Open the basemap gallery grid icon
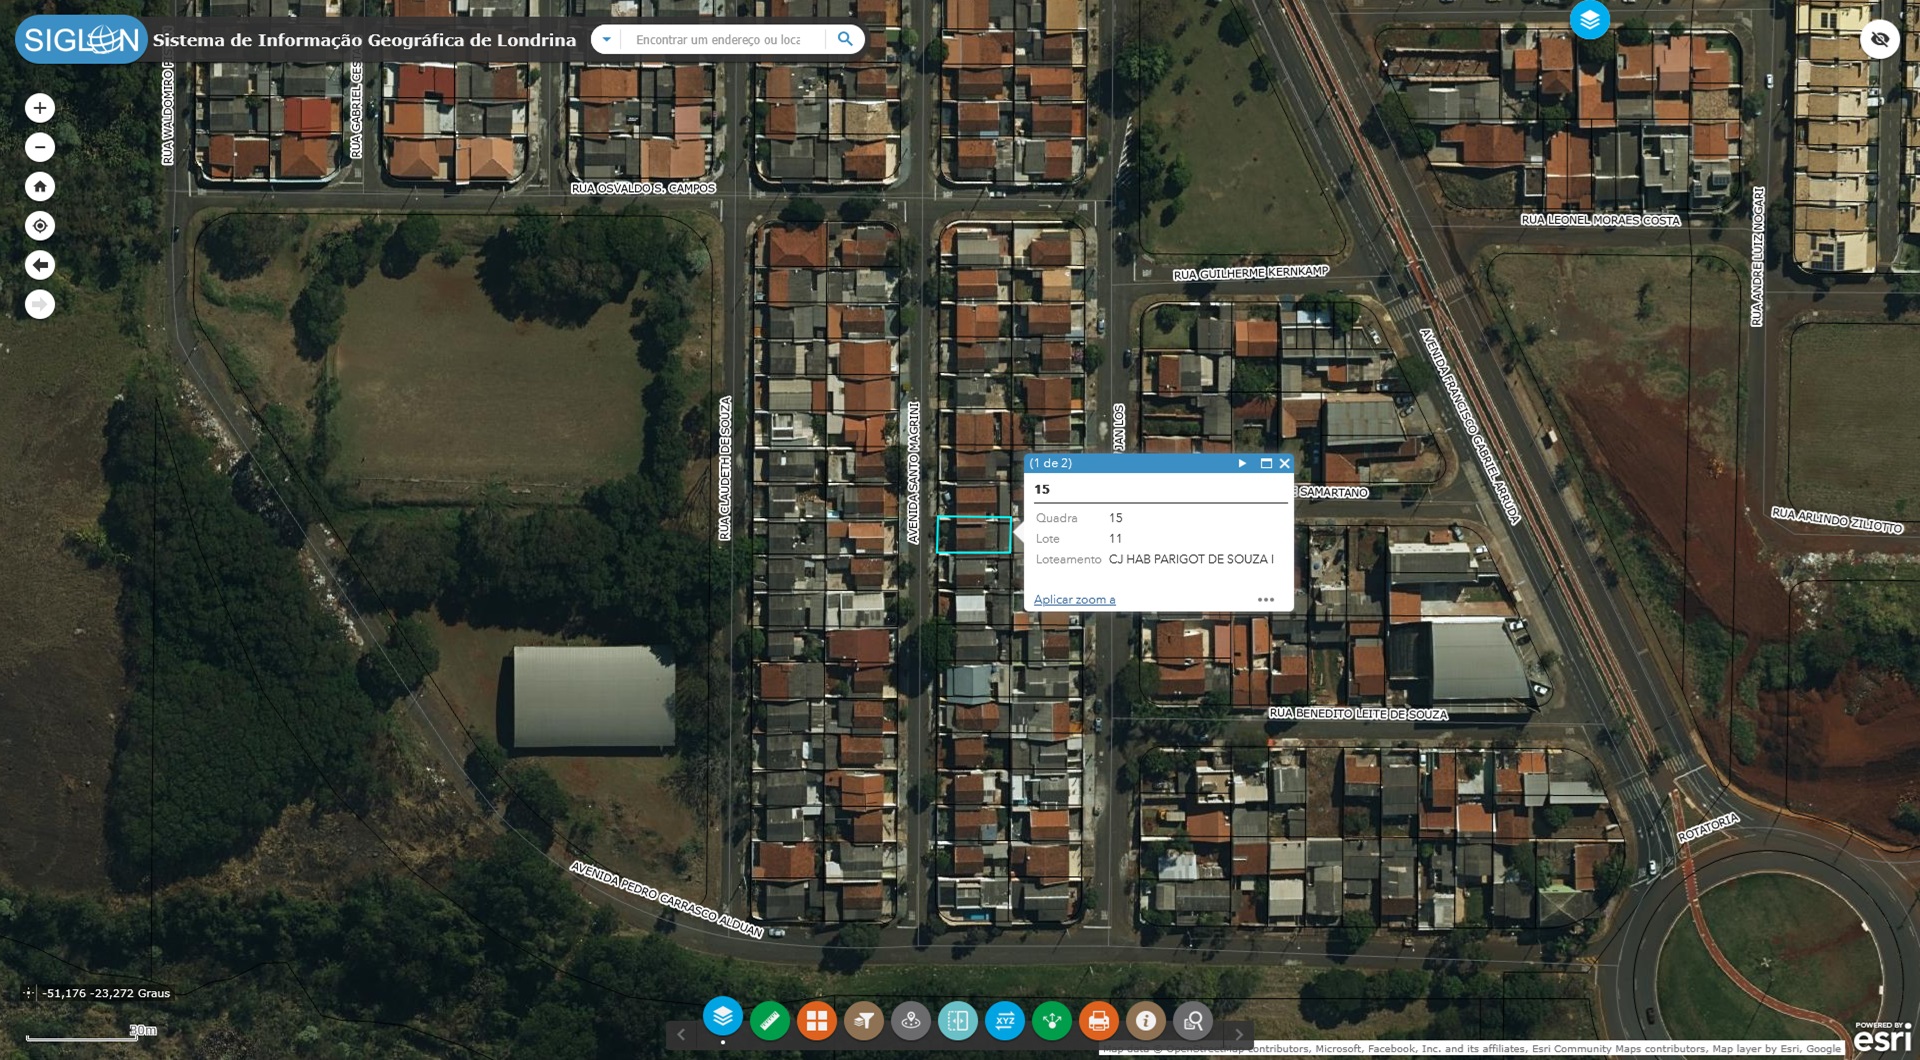 [x=817, y=1021]
